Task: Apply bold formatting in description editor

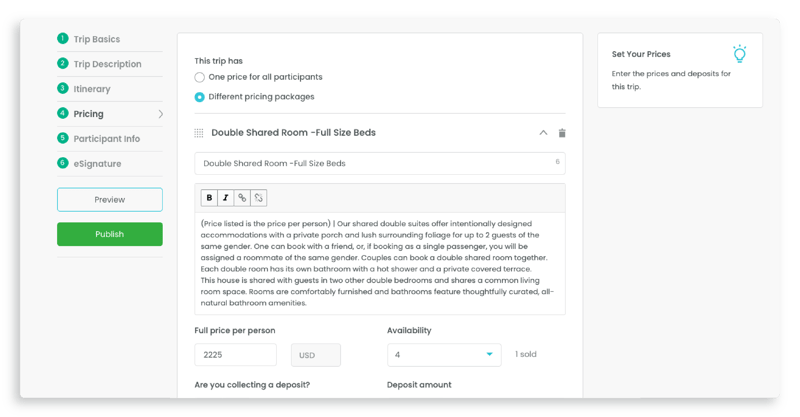Action: coord(209,198)
